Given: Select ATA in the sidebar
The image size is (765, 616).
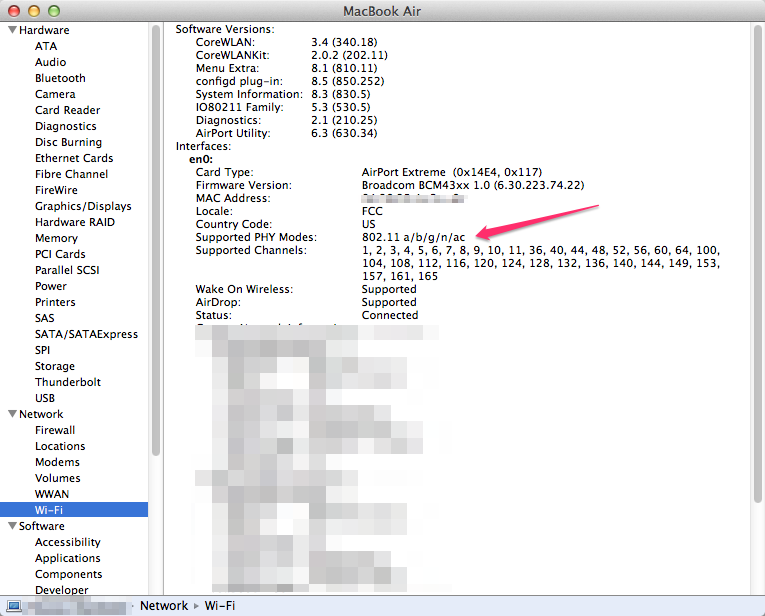Looking at the screenshot, I should 46,46.
